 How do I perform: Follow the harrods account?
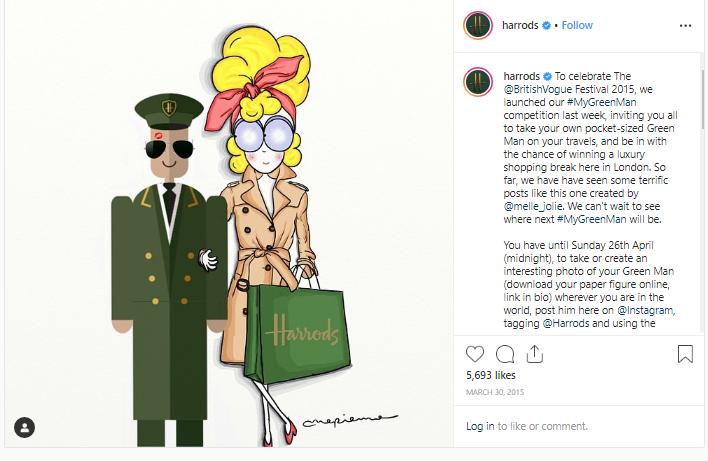[x=577, y=25]
